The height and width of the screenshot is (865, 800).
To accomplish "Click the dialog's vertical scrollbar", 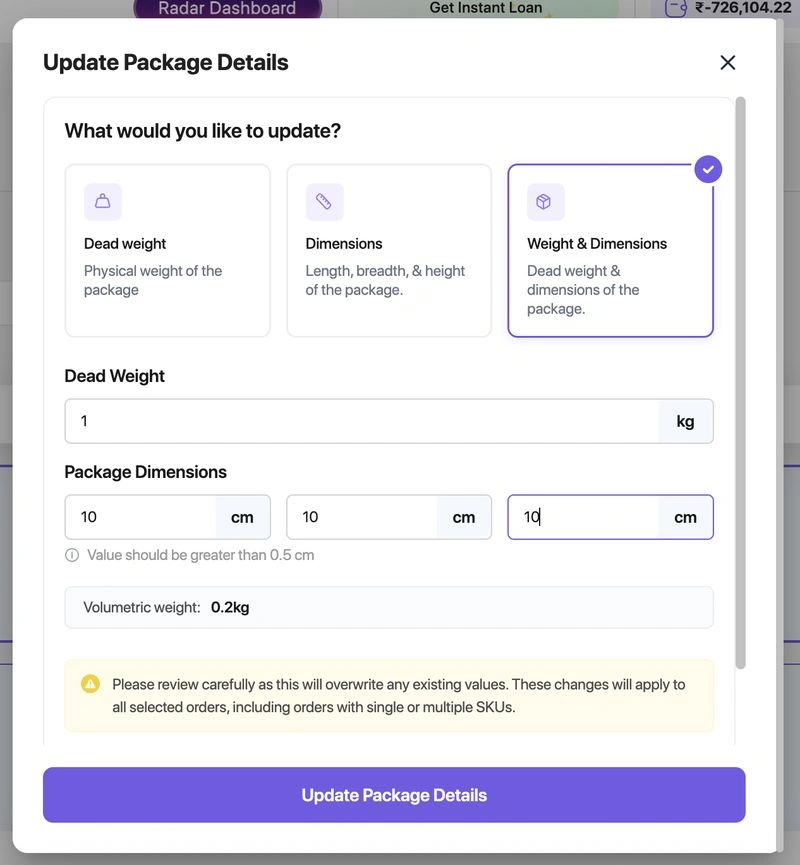I will (x=740, y=383).
